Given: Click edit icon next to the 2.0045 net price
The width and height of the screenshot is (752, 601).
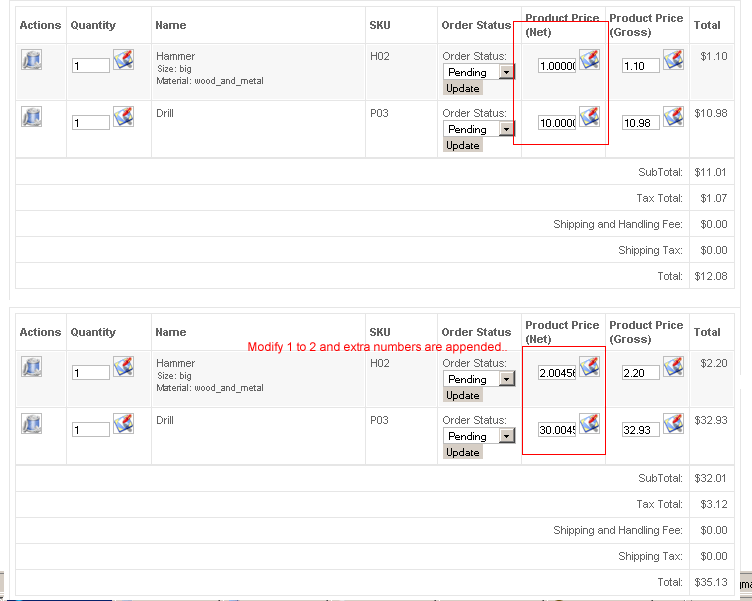Looking at the screenshot, I should 589,366.
